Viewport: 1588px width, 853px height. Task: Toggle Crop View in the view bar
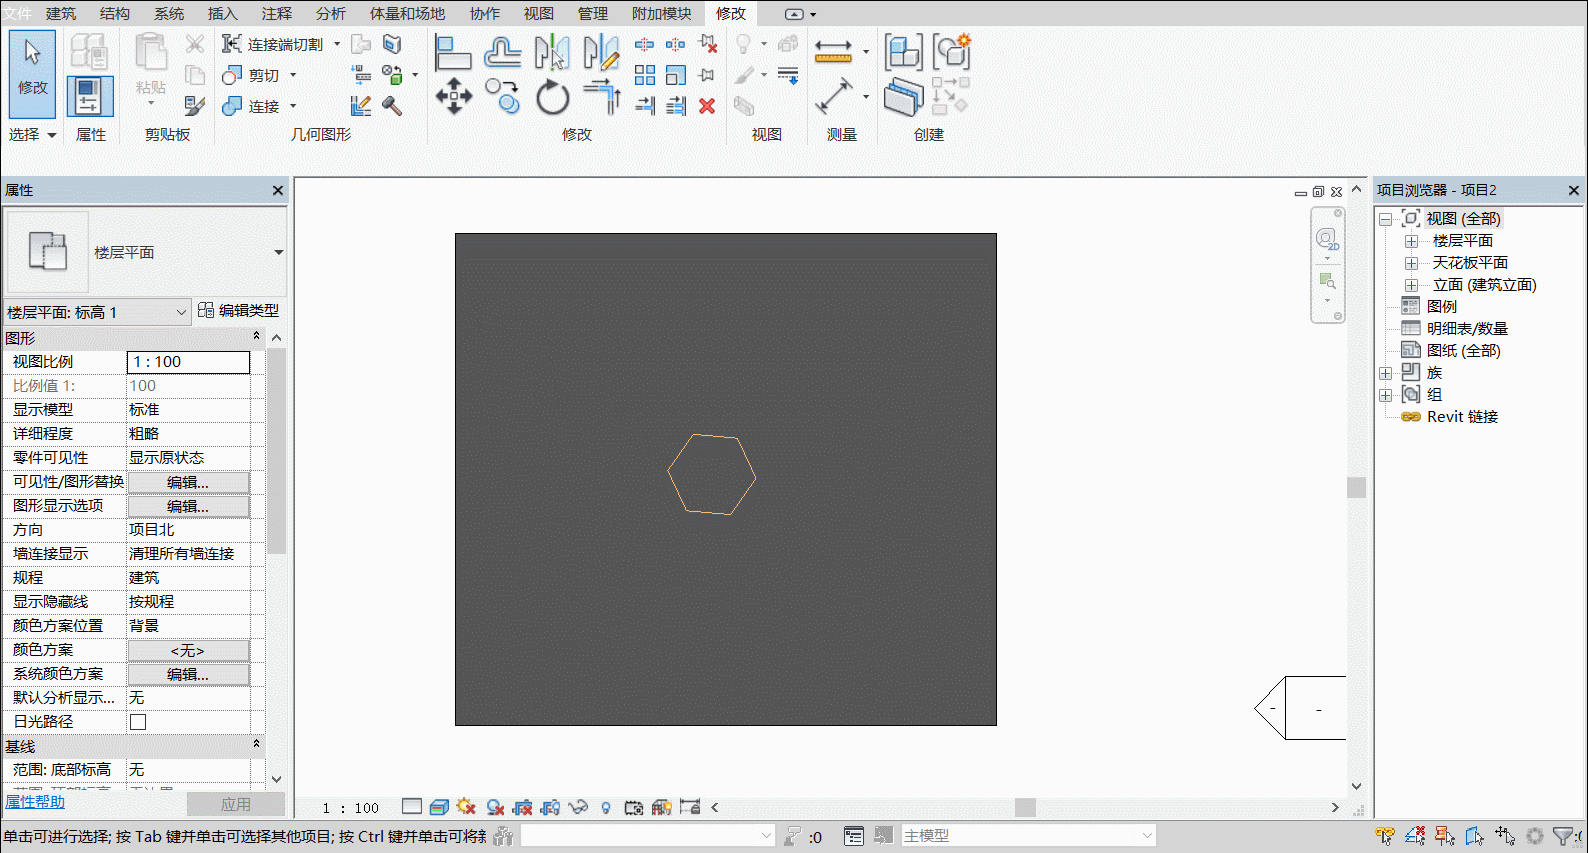coord(522,807)
